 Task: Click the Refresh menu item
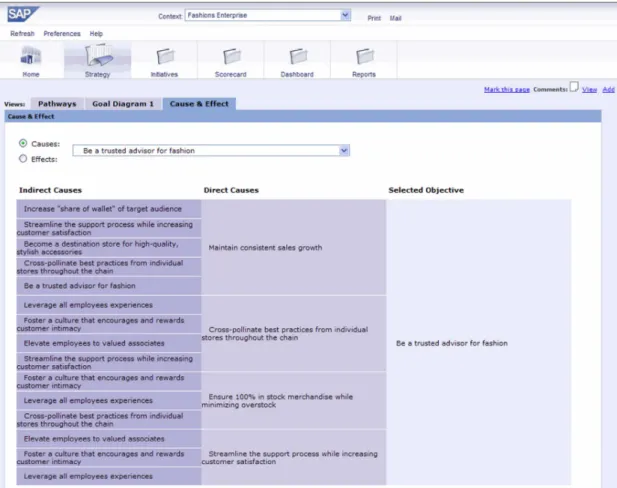[22, 33]
